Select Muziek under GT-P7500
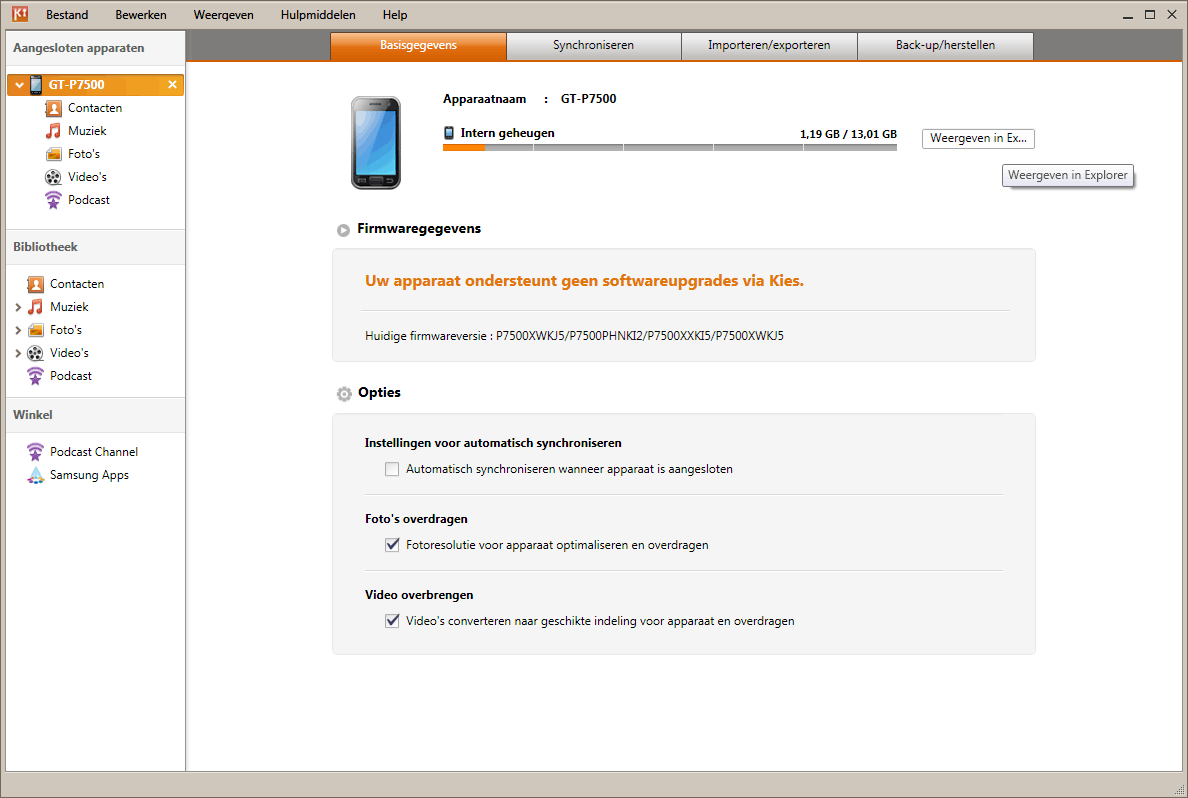Screen dimensions: 1188x798 pos(87,131)
